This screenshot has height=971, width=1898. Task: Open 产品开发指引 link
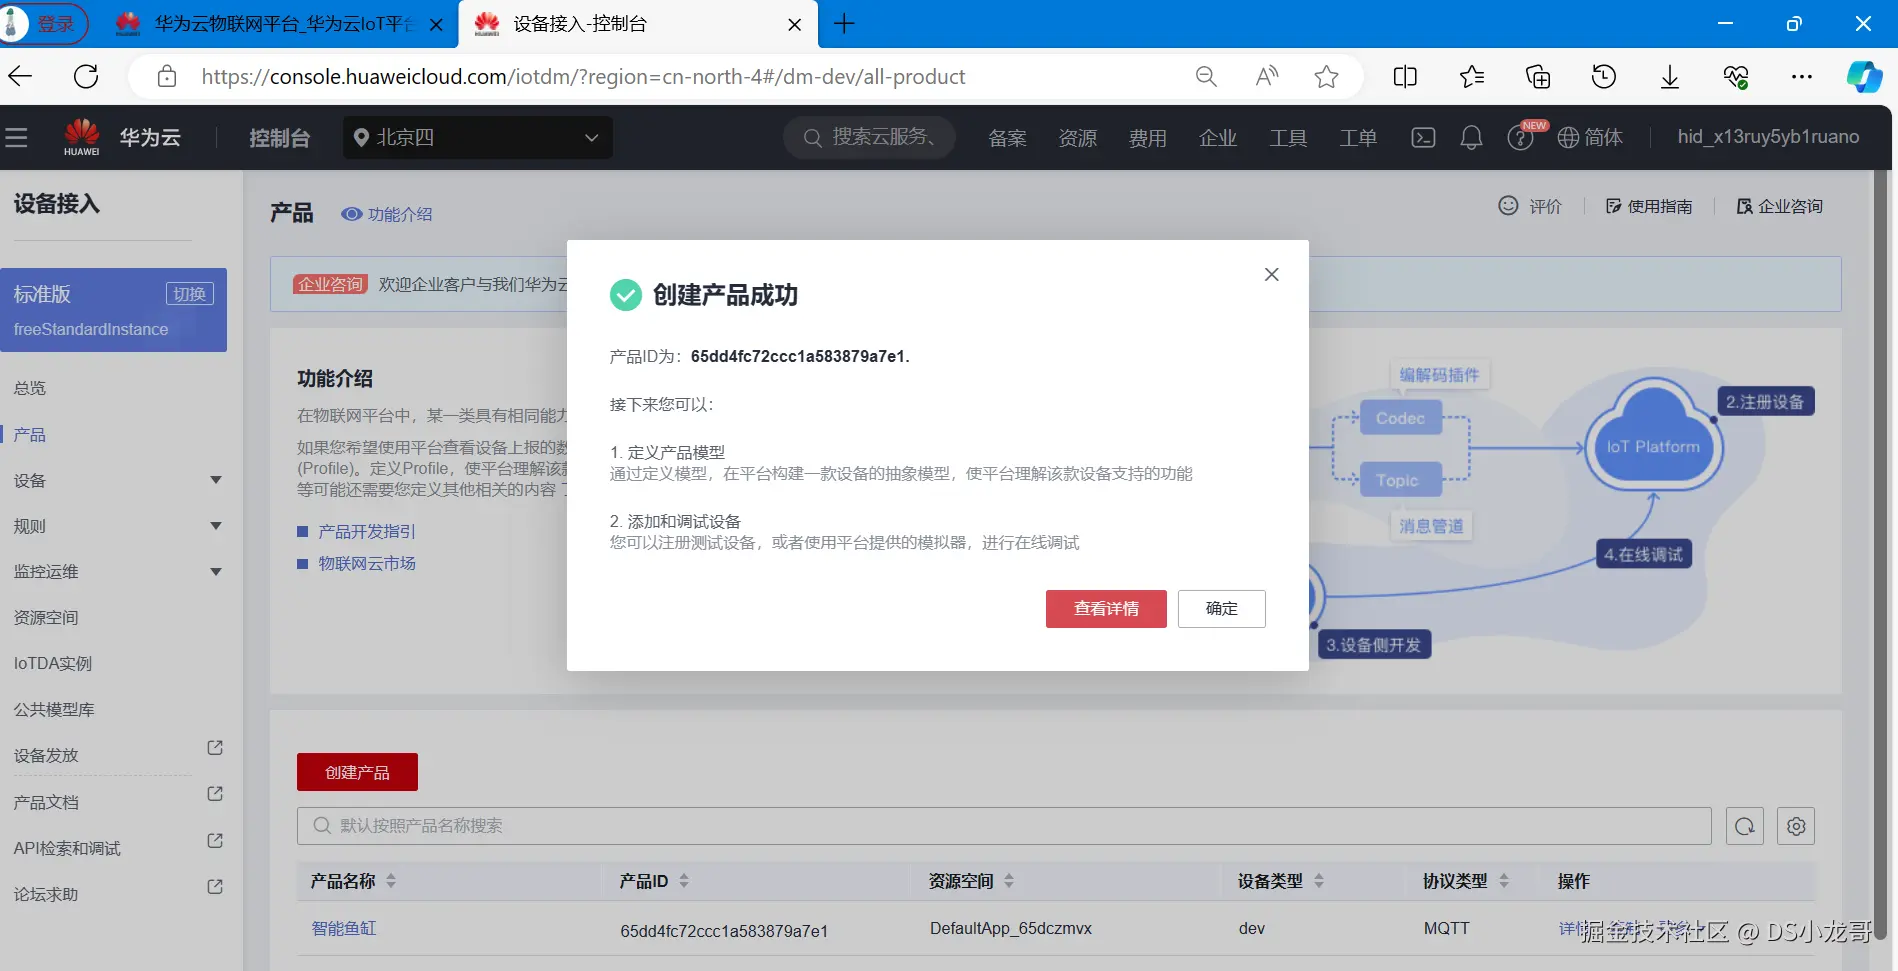[x=367, y=532]
